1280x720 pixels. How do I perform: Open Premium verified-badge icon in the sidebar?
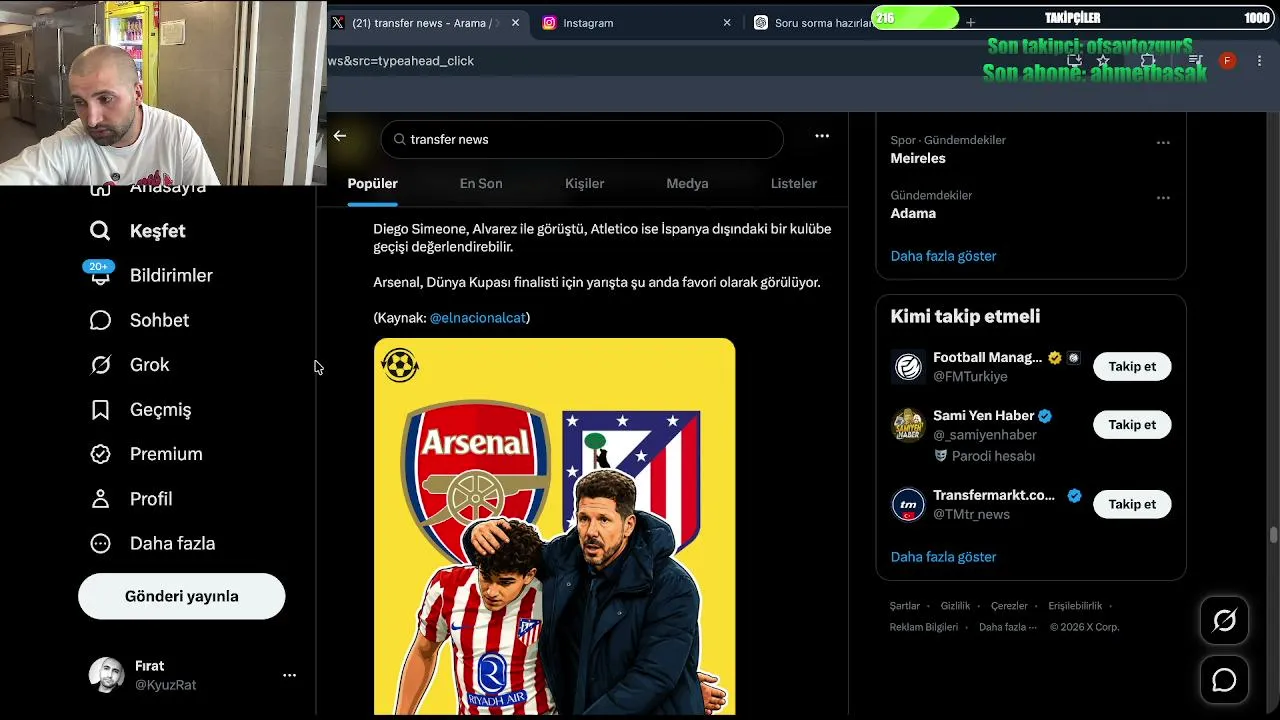[100, 454]
